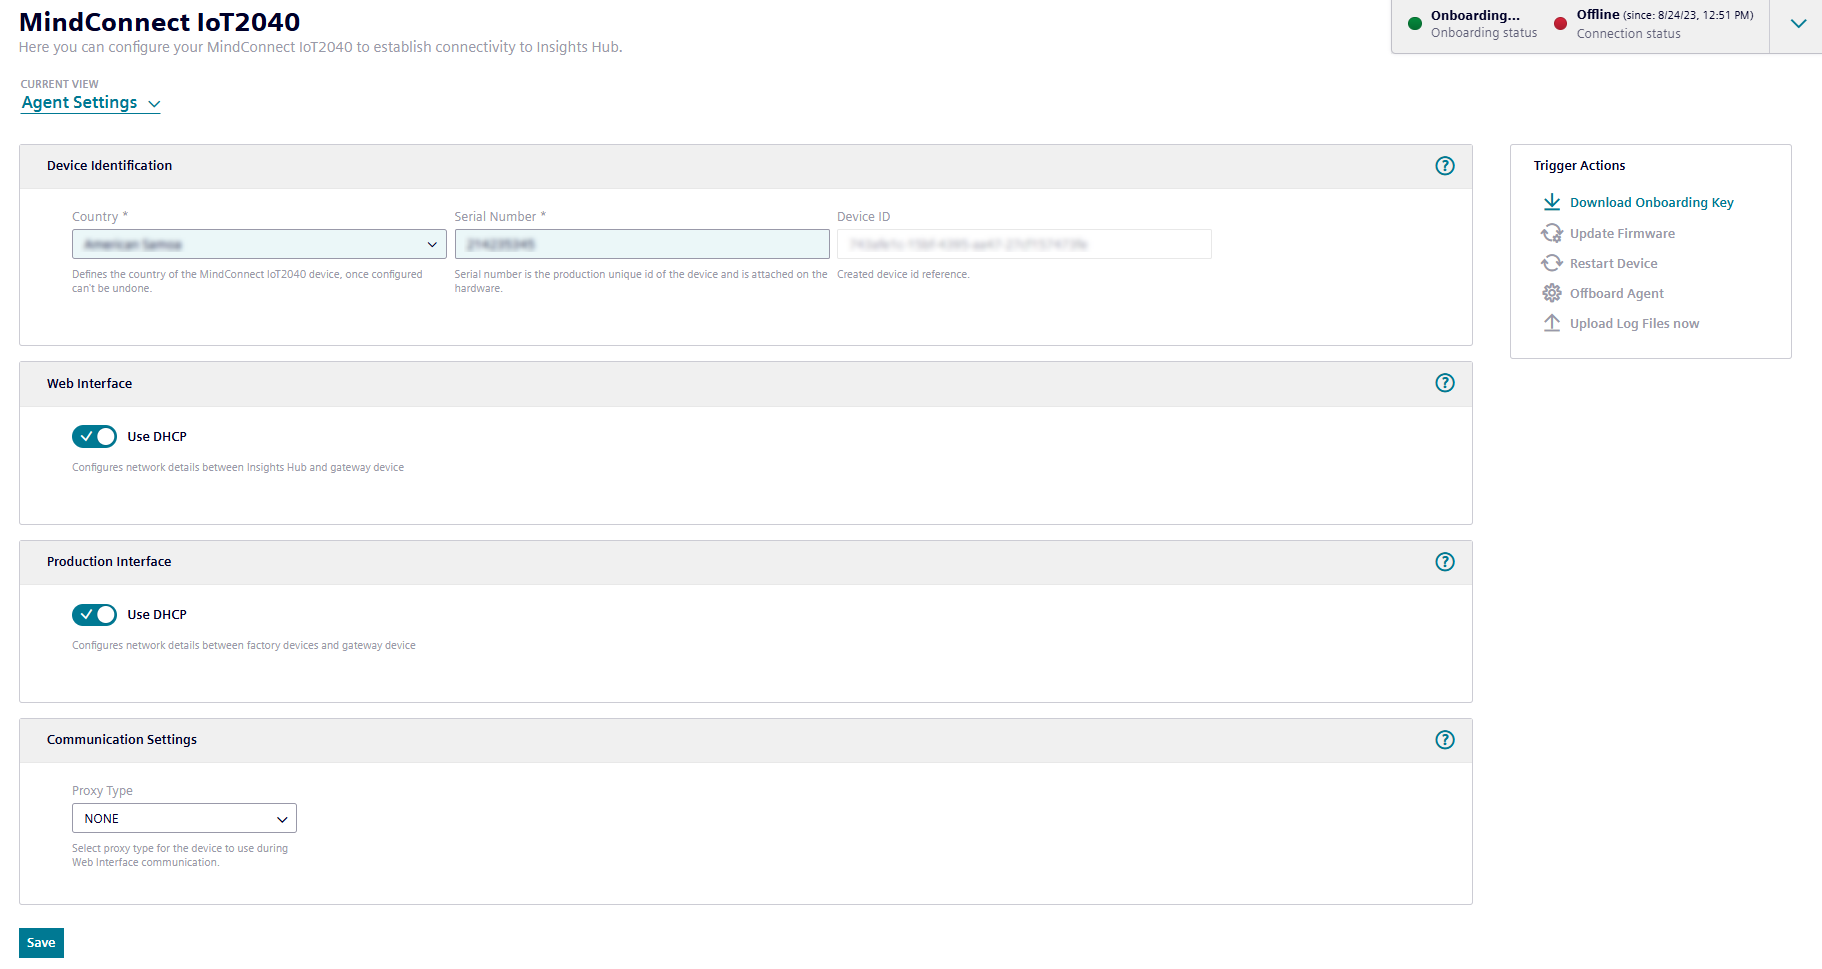Screen dimensions: 1822x969
Task: Click the green Onboarding status indicator
Action: 1415,24
